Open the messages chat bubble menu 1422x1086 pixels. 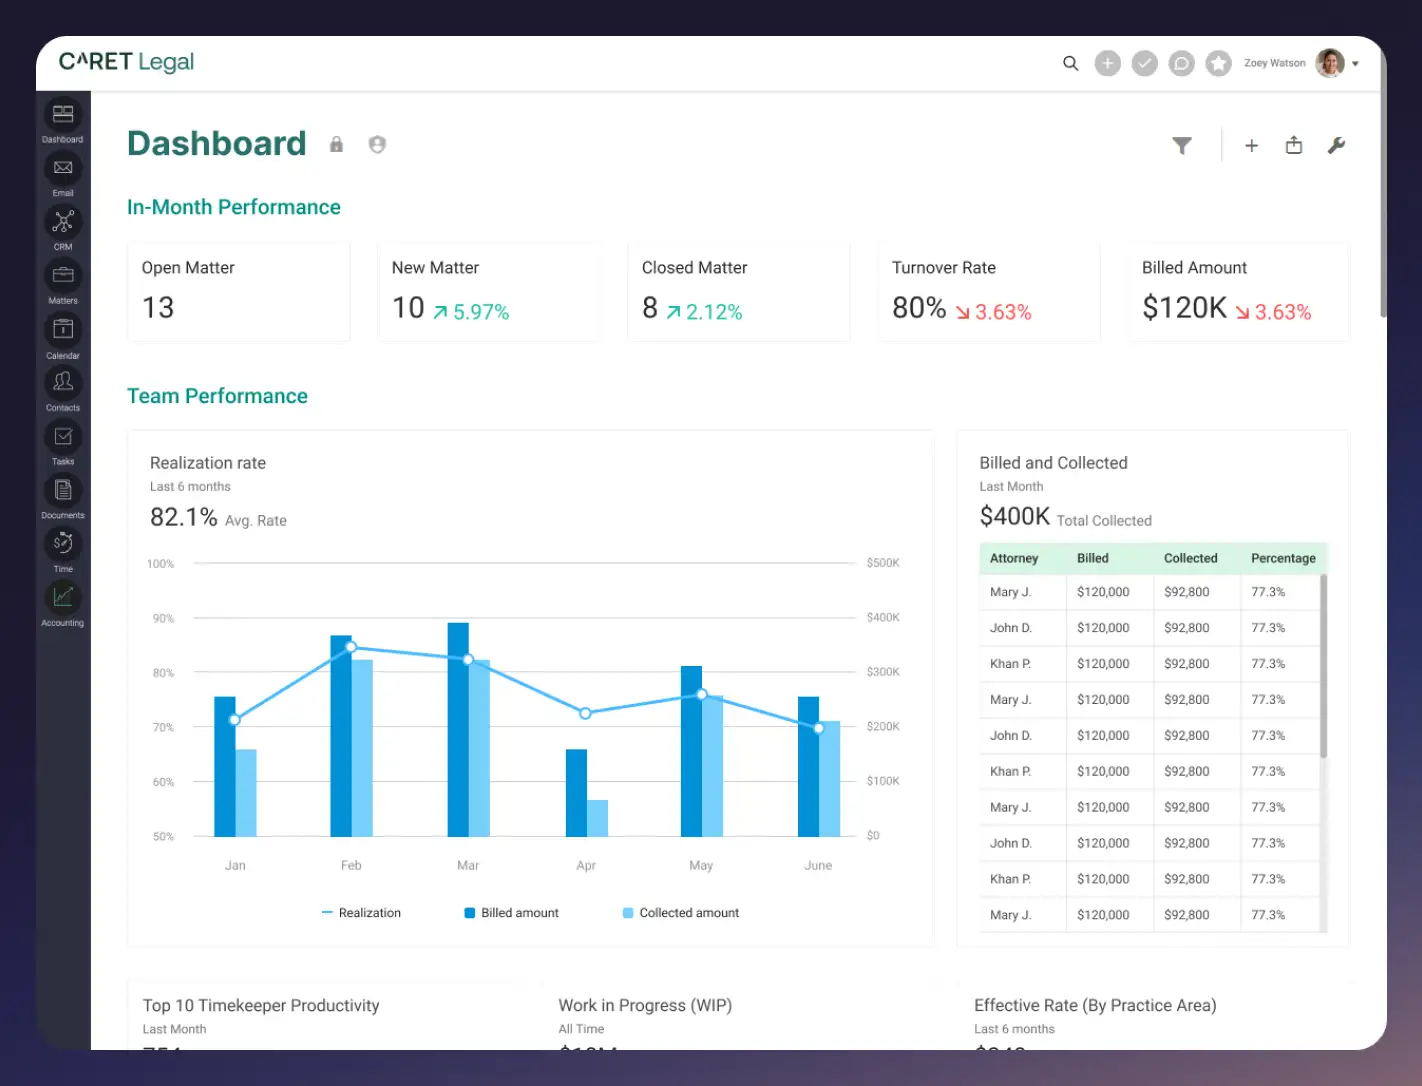point(1181,63)
